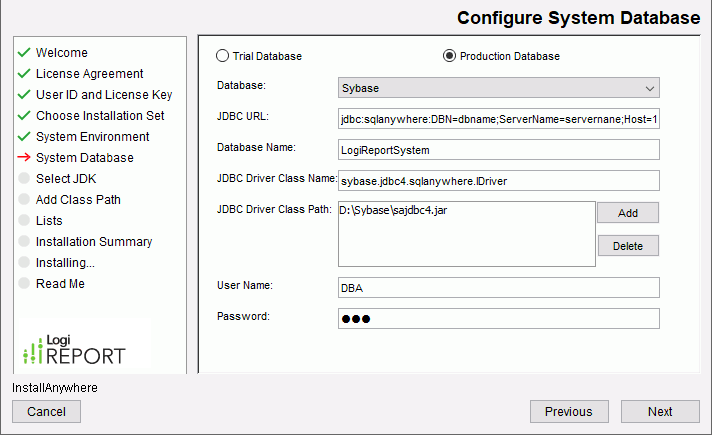Click the red arrow beside System Database
The height and width of the screenshot is (435, 712).
(x=24, y=158)
